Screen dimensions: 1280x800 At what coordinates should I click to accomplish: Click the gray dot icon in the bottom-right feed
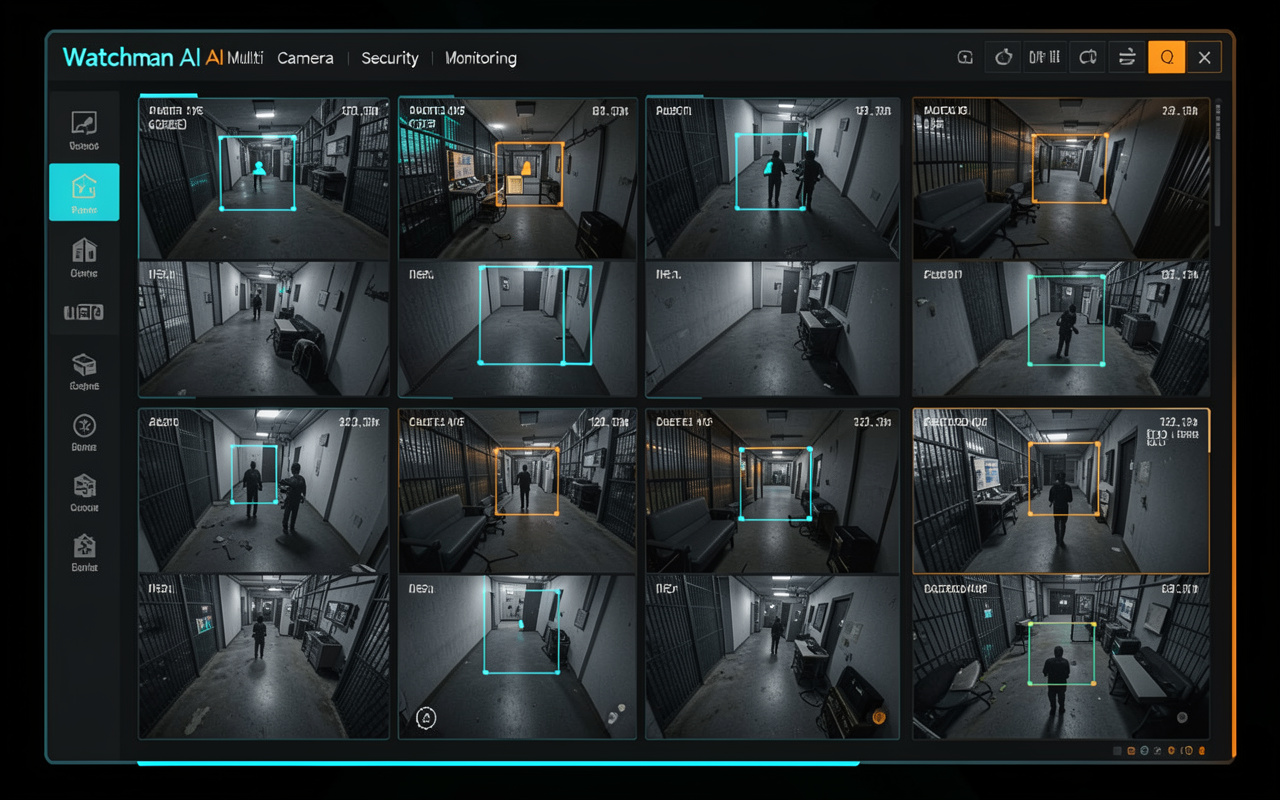tap(1182, 718)
